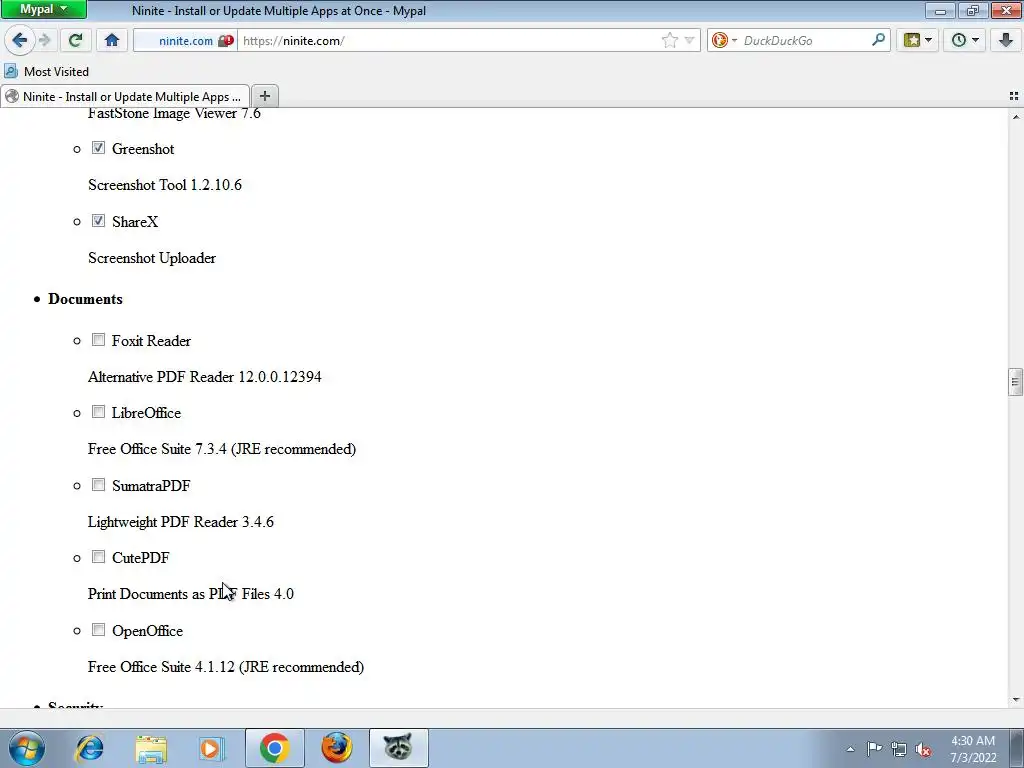The height and width of the screenshot is (768, 1024).
Task: Click 'Screenshot Uploader' description text
Action: (152, 258)
